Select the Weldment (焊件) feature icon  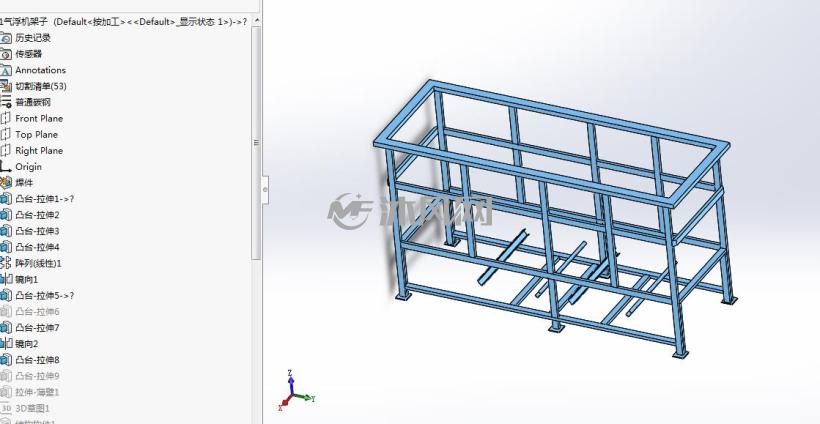[x=5, y=182]
